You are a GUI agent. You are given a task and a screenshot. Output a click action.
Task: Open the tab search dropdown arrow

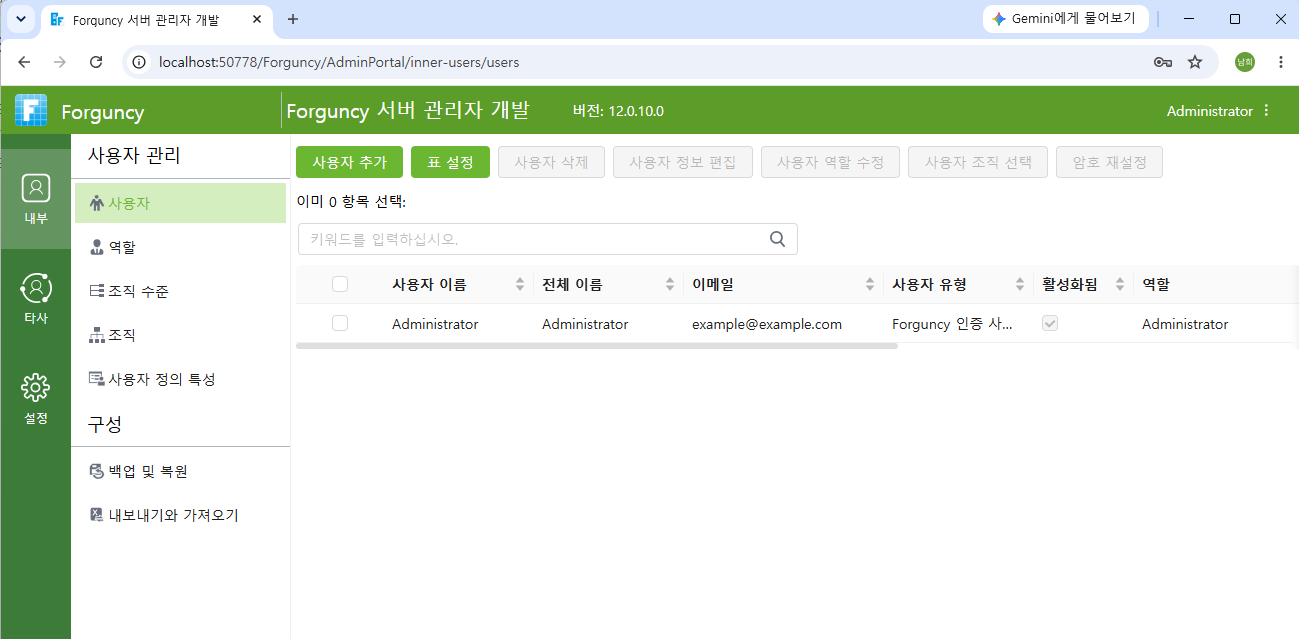pyautogui.click(x=20, y=19)
